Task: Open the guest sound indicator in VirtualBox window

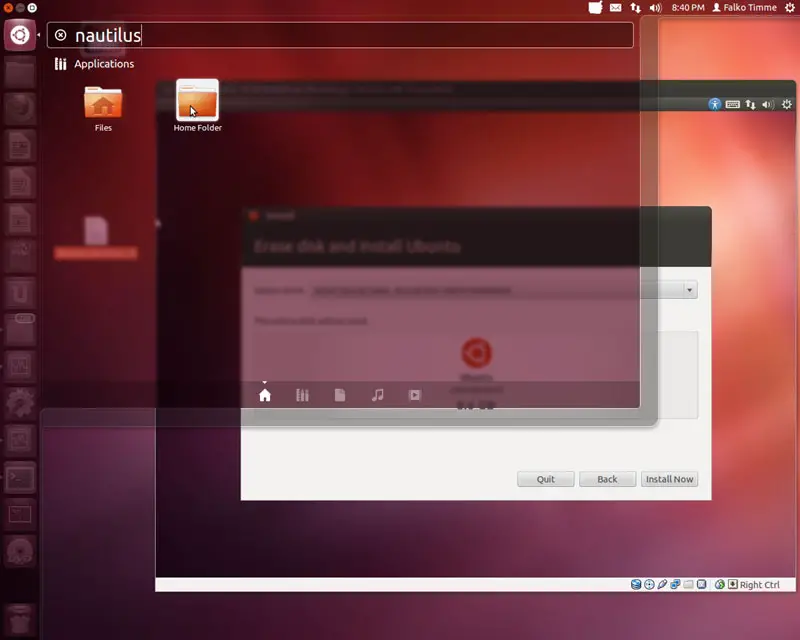Action: point(768,105)
